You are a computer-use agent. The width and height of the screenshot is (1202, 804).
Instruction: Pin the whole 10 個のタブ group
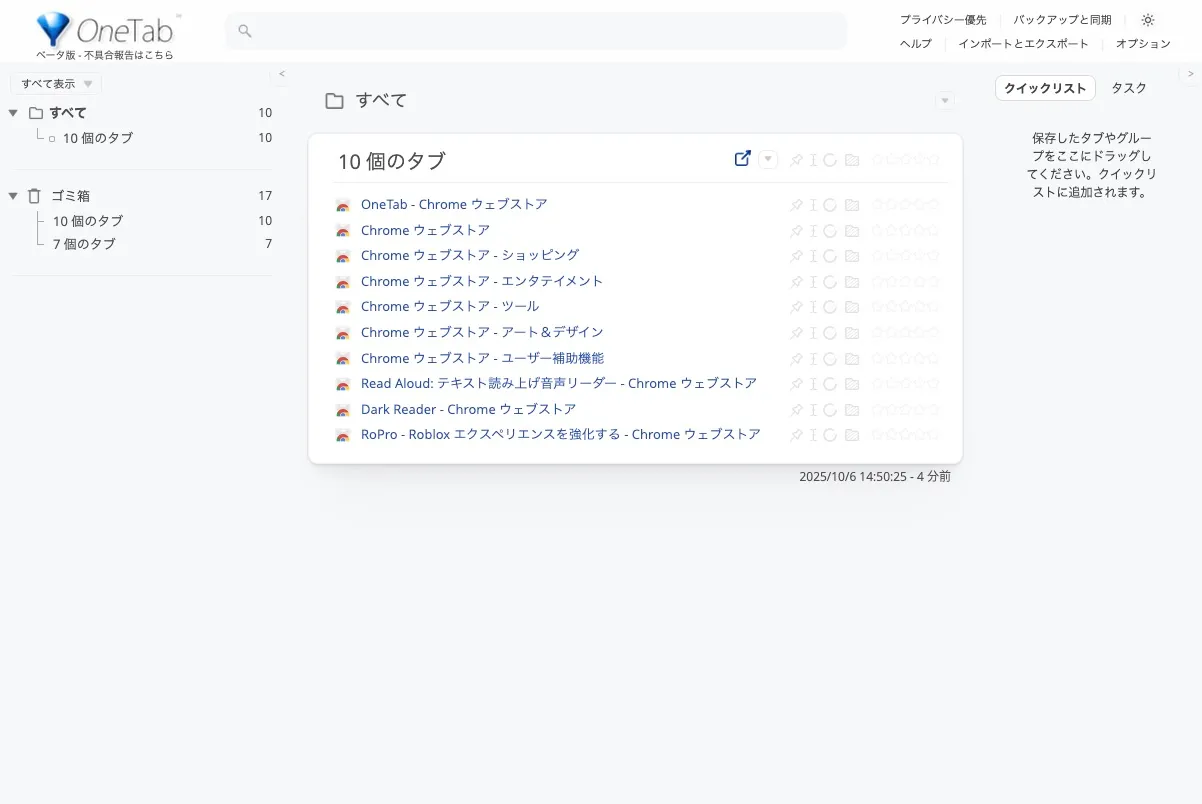[796, 160]
